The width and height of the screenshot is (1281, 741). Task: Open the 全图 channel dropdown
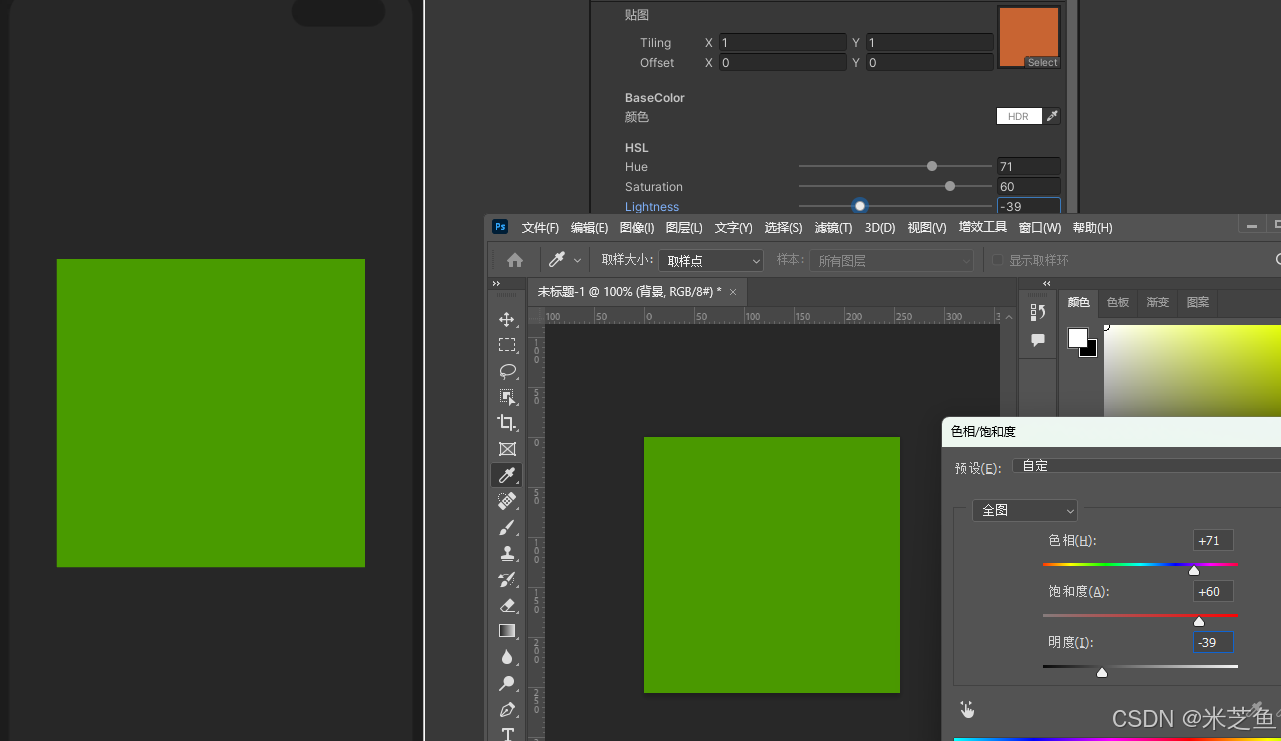pos(1024,510)
